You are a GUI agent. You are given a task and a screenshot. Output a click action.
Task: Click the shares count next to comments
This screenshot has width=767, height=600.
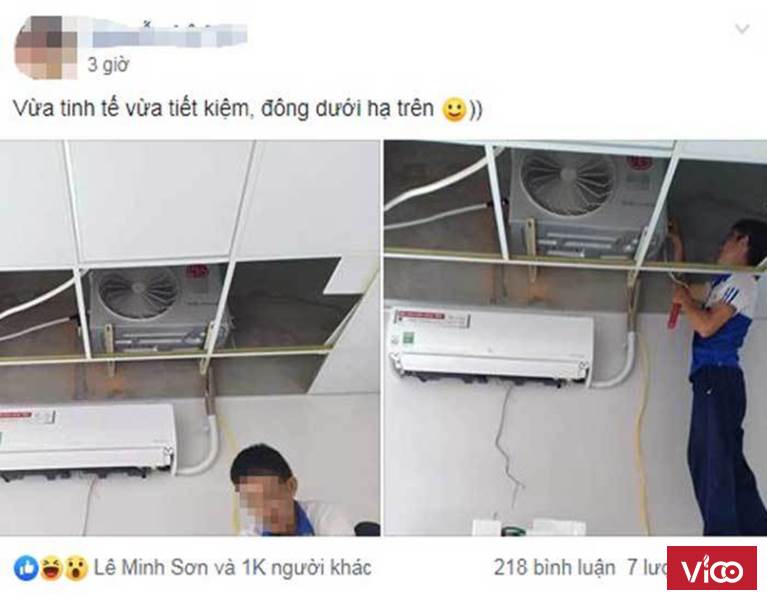click(647, 568)
